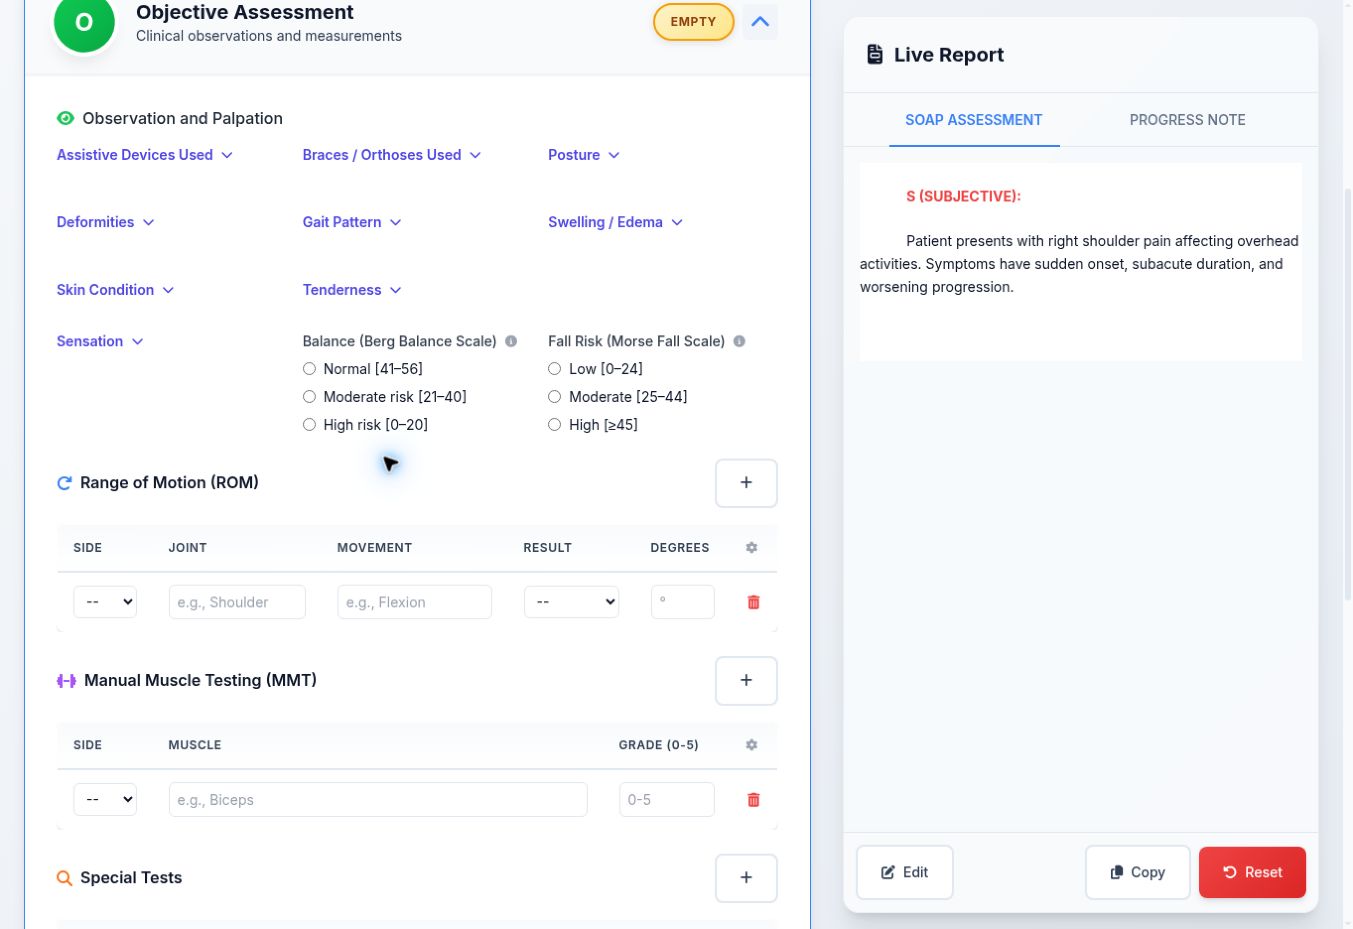Switch to the SOAP ASSESSMENT tab

coord(974,120)
